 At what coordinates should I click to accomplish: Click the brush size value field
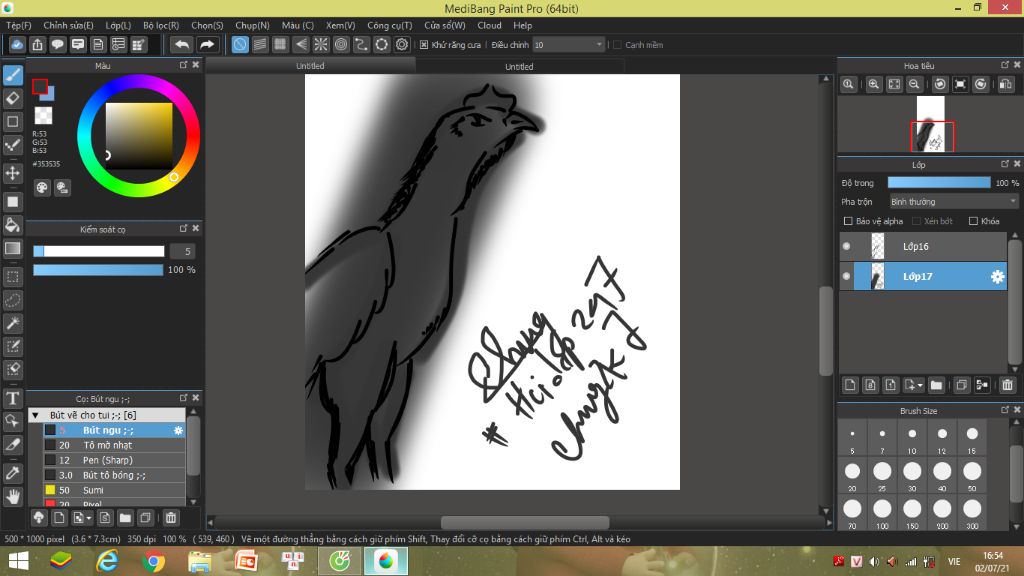182,251
